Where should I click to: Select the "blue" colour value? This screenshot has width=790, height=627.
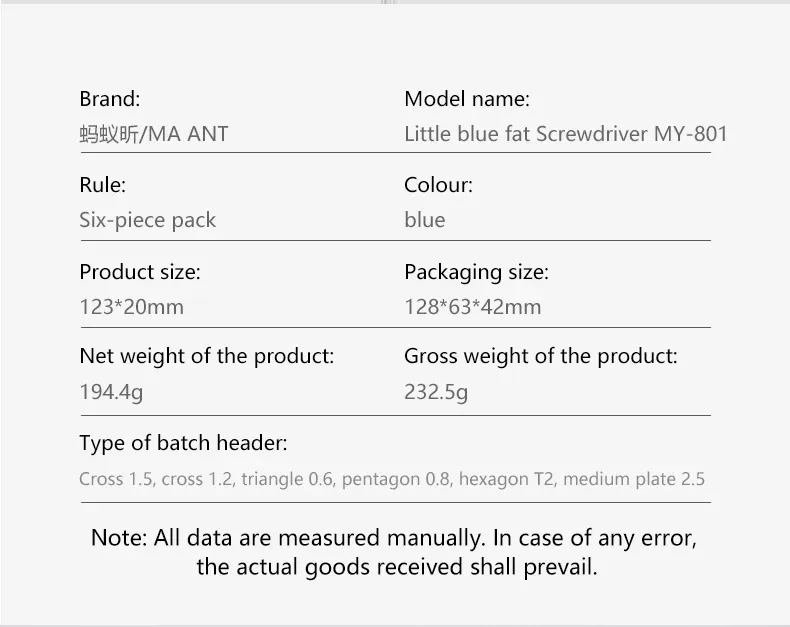tap(425, 220)
